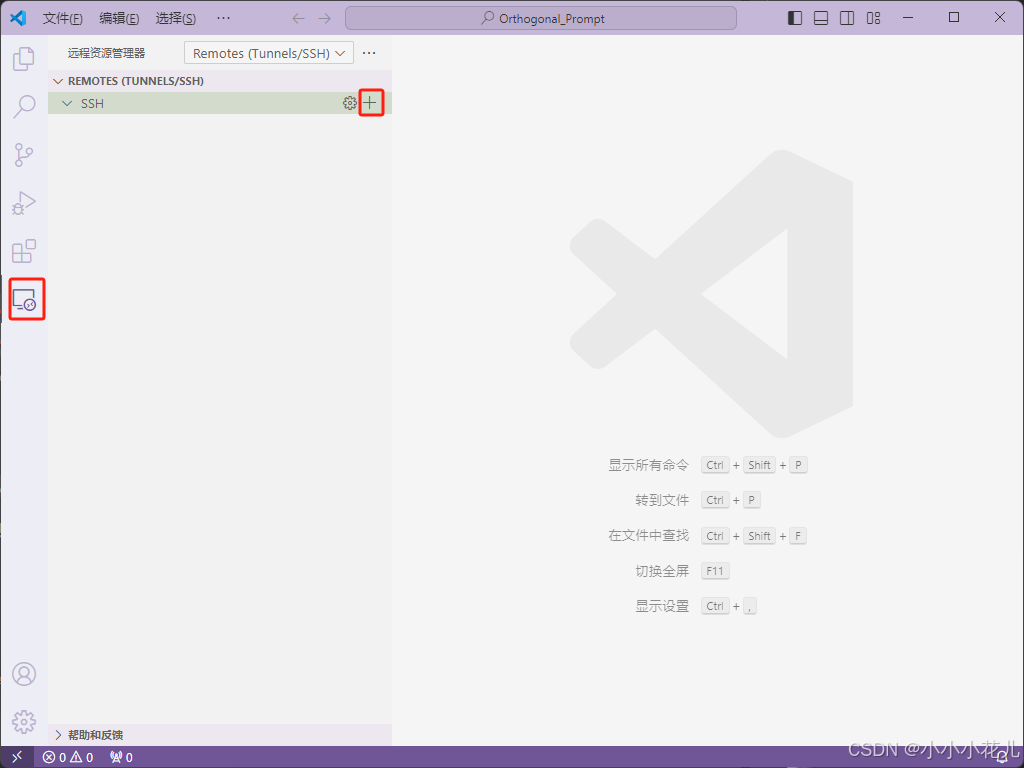Toggle the bottom panel layout icon

pos(821,18)
